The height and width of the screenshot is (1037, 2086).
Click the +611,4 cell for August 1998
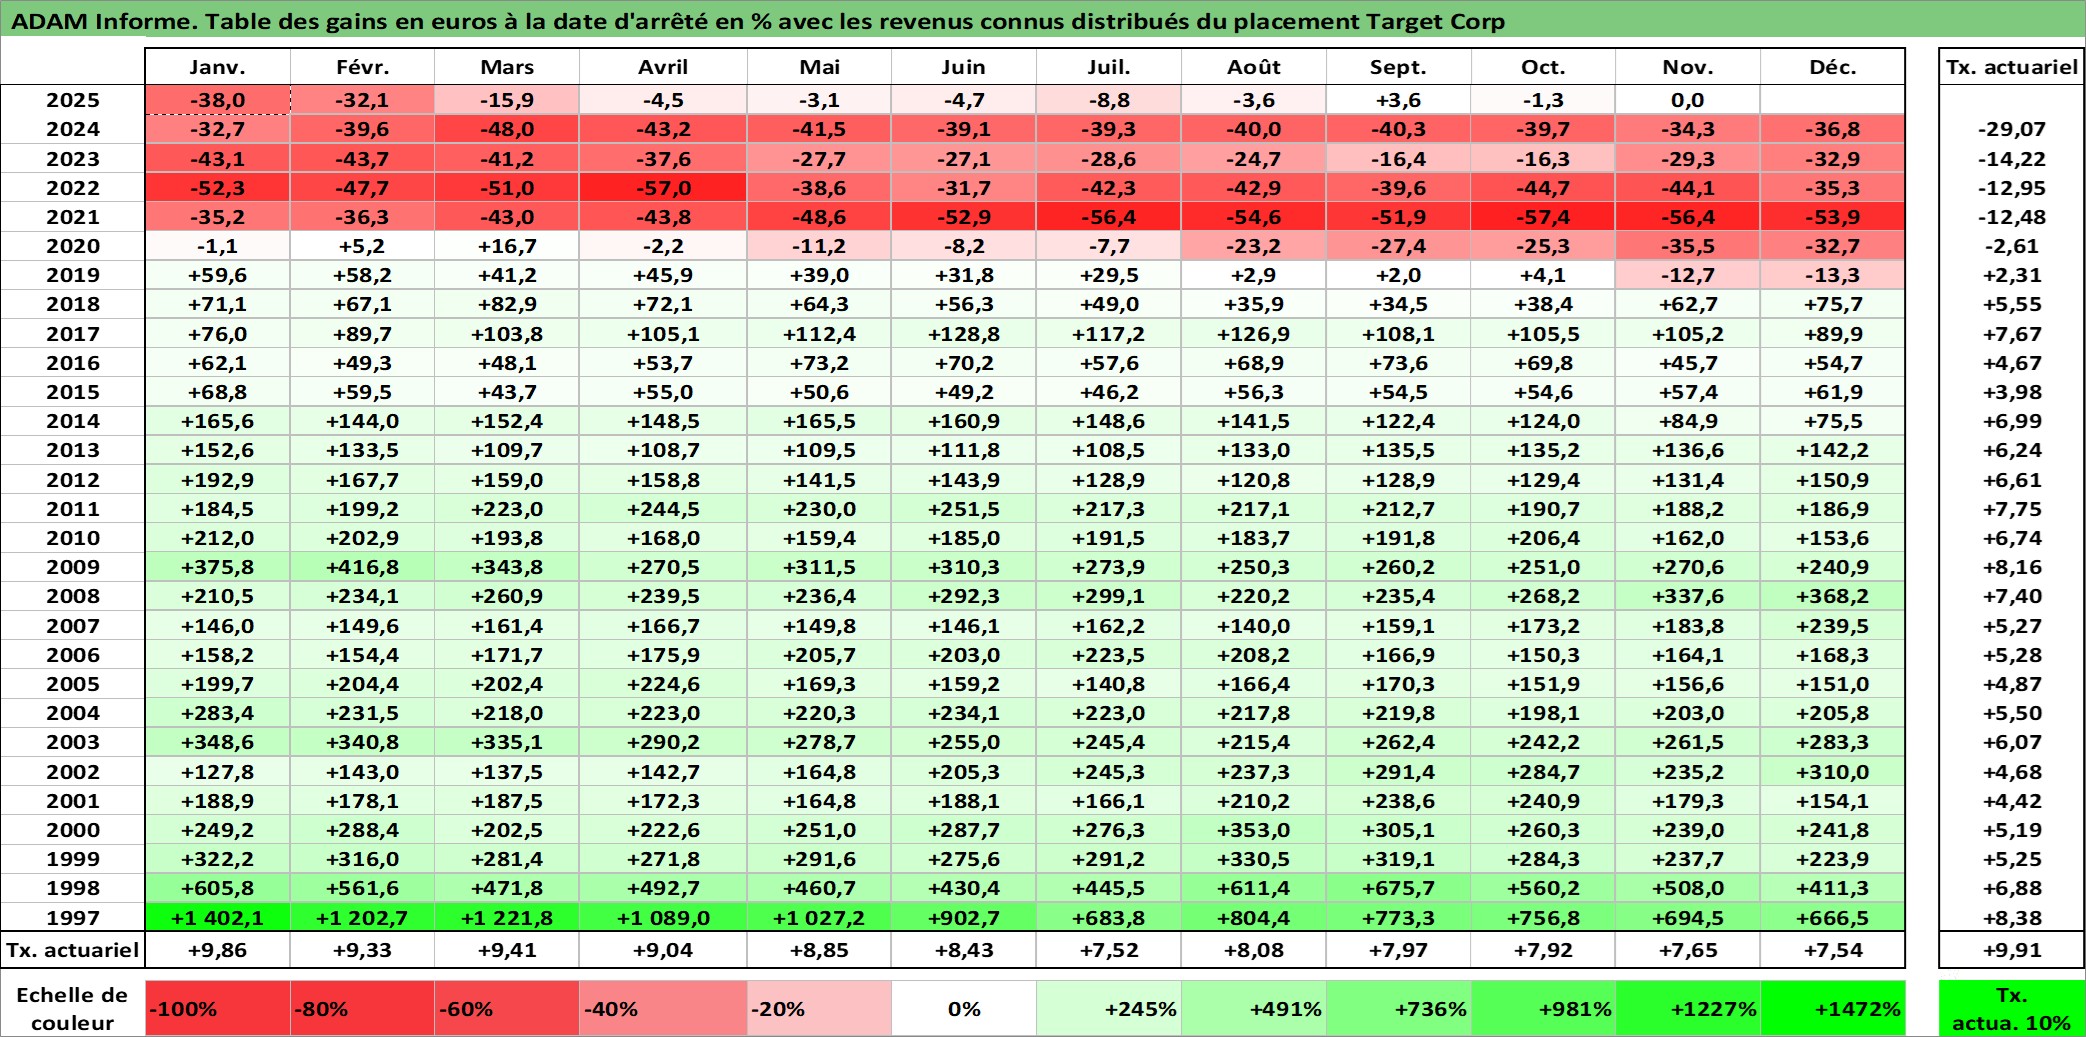pos(1254,888)
